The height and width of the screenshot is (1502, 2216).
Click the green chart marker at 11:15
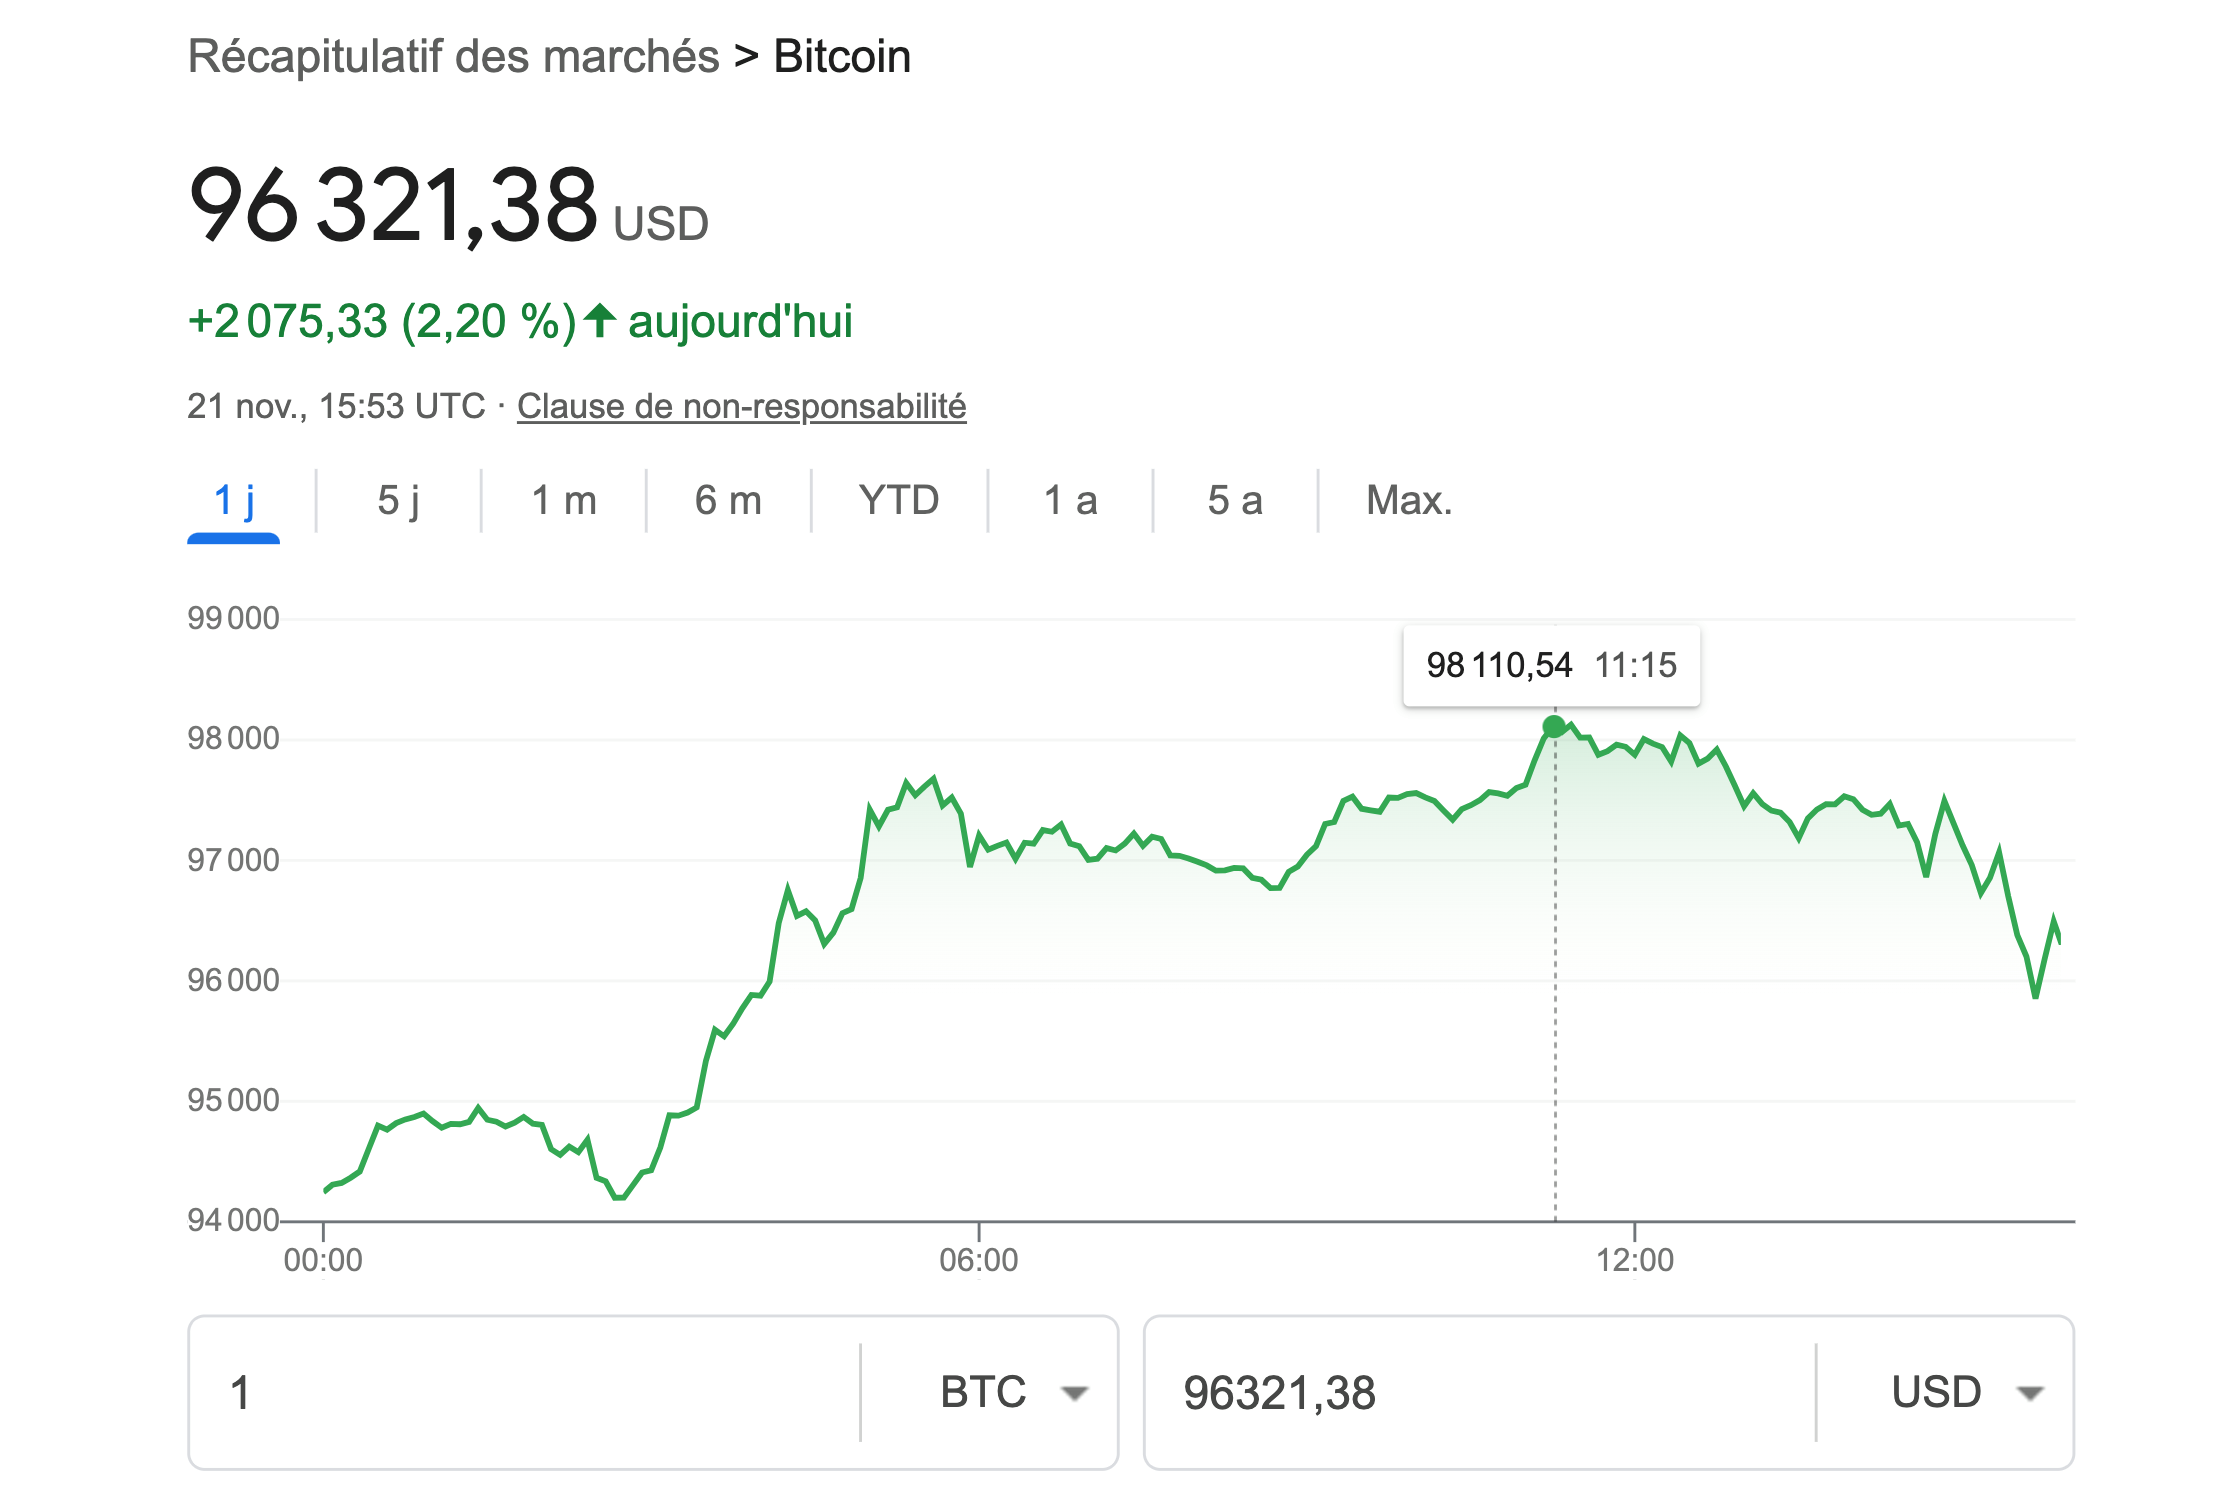point(1554,726)
